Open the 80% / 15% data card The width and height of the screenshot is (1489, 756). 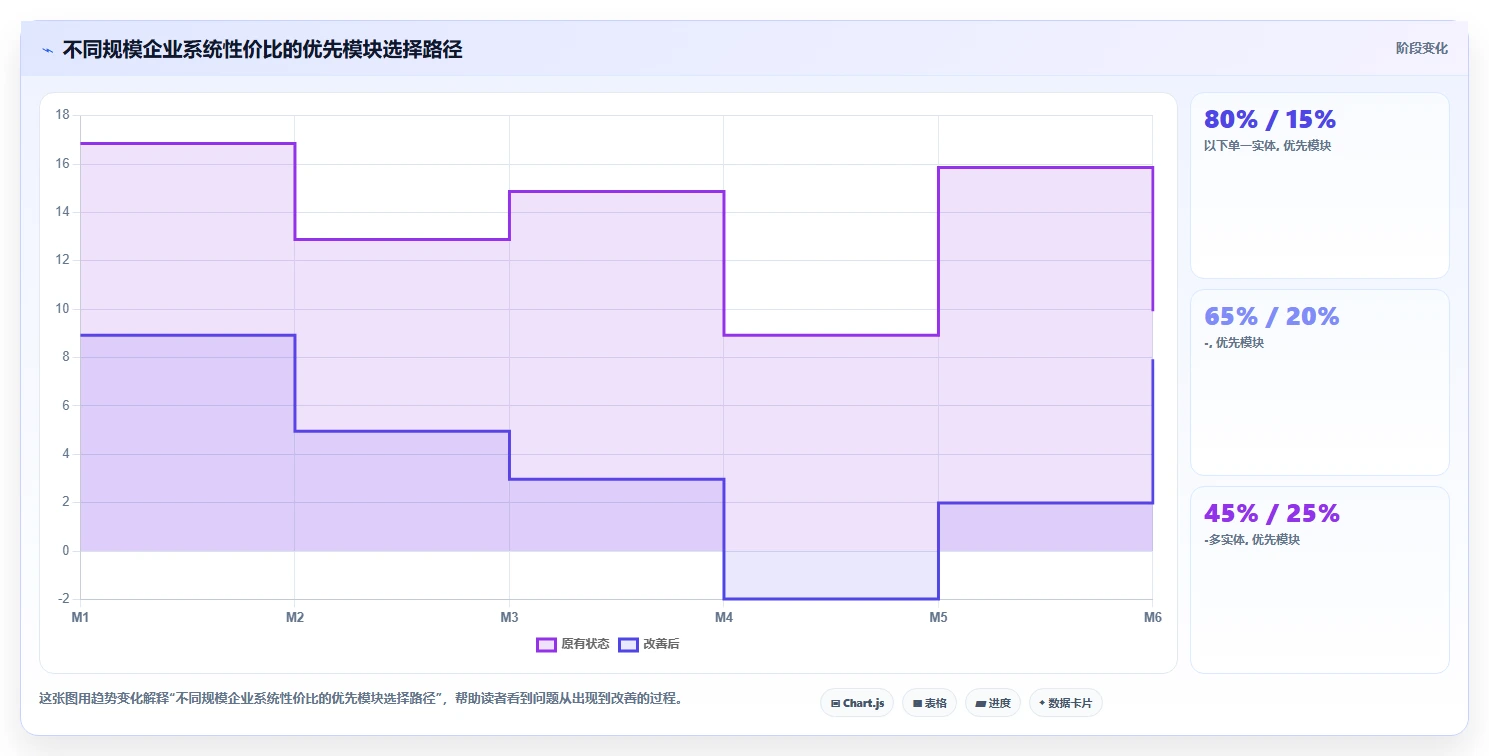[x=1319, y=185]
